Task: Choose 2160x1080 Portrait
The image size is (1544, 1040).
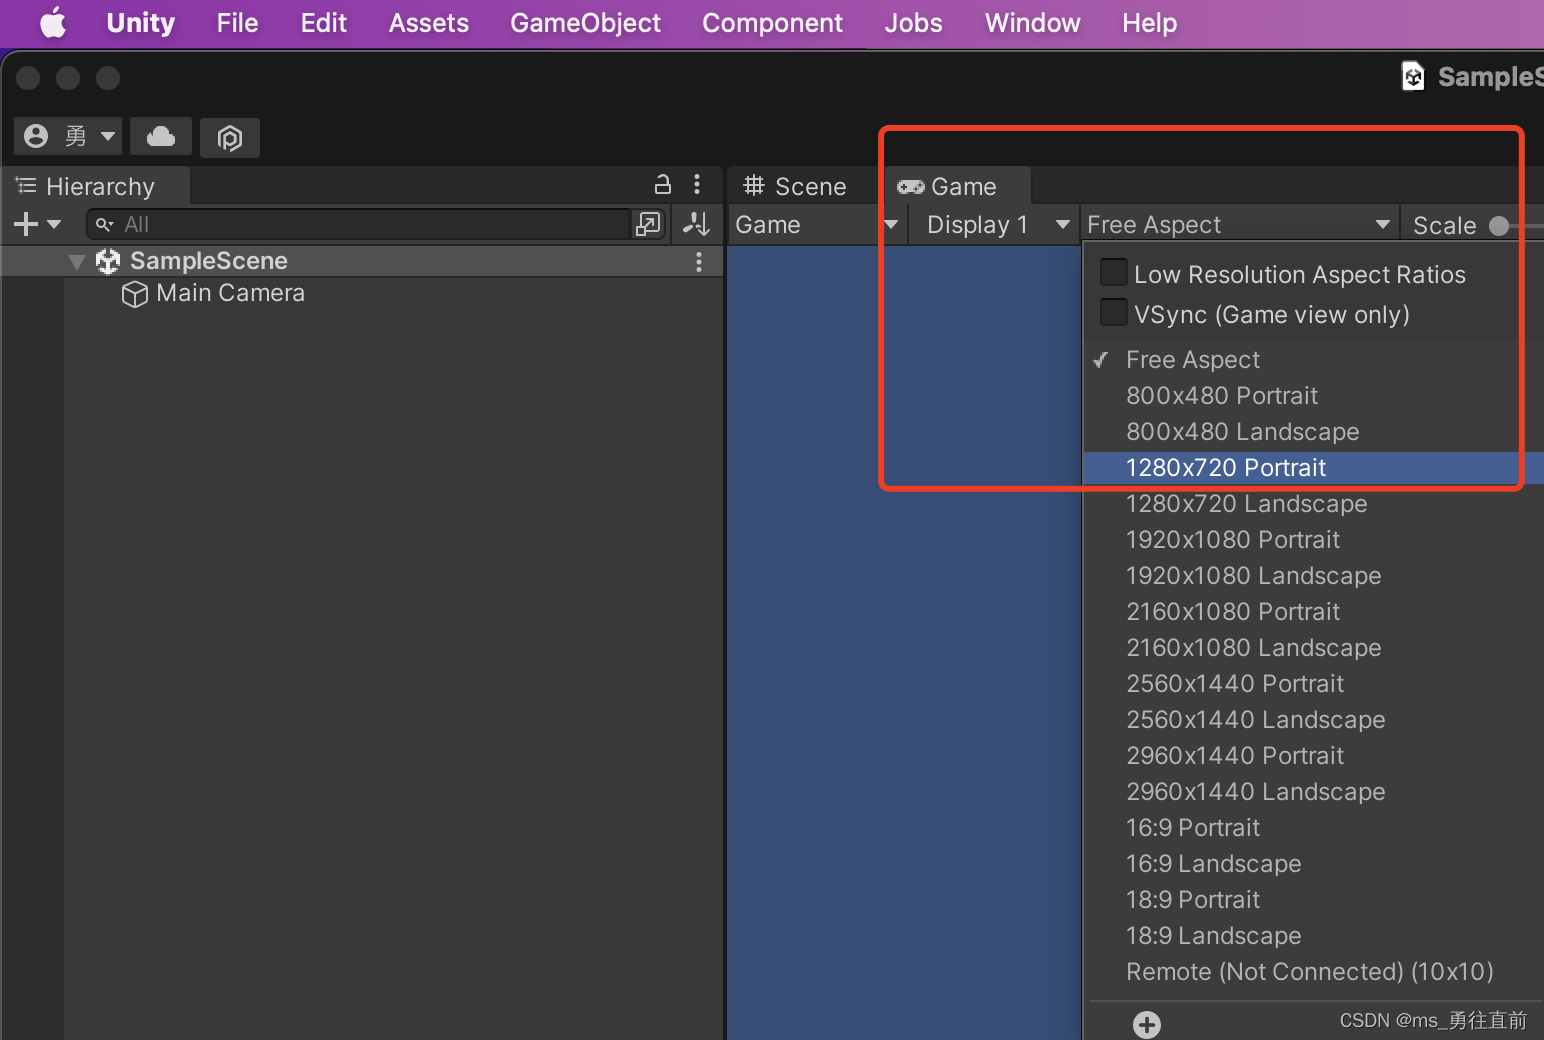Action: tap(1313, 611)
